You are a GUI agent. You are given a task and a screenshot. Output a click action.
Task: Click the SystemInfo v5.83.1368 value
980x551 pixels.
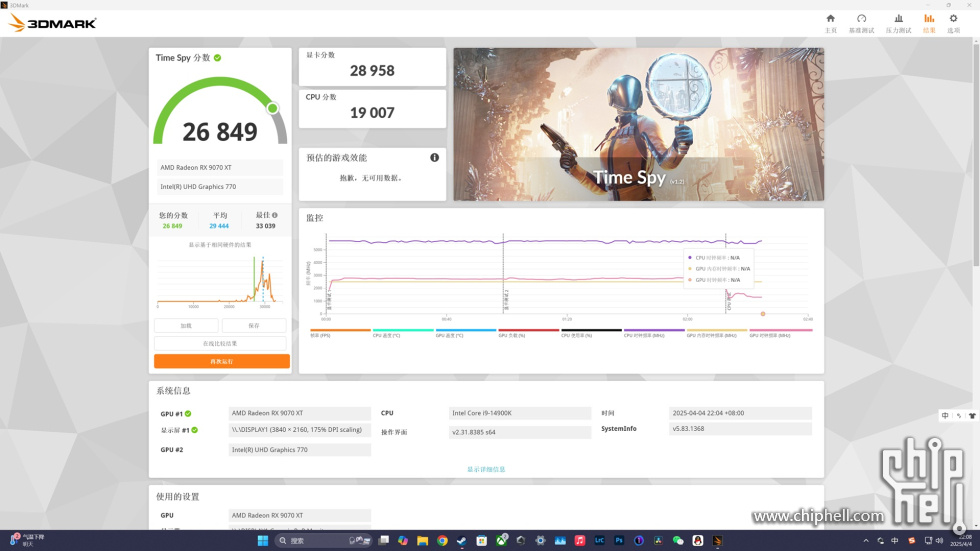pos(740,429)
